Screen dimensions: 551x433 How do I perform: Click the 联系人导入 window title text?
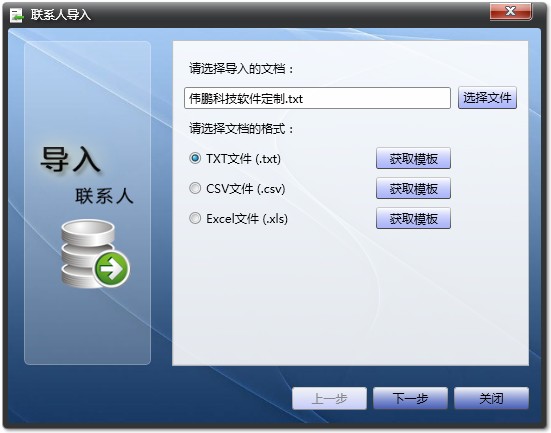click(60, 15)
